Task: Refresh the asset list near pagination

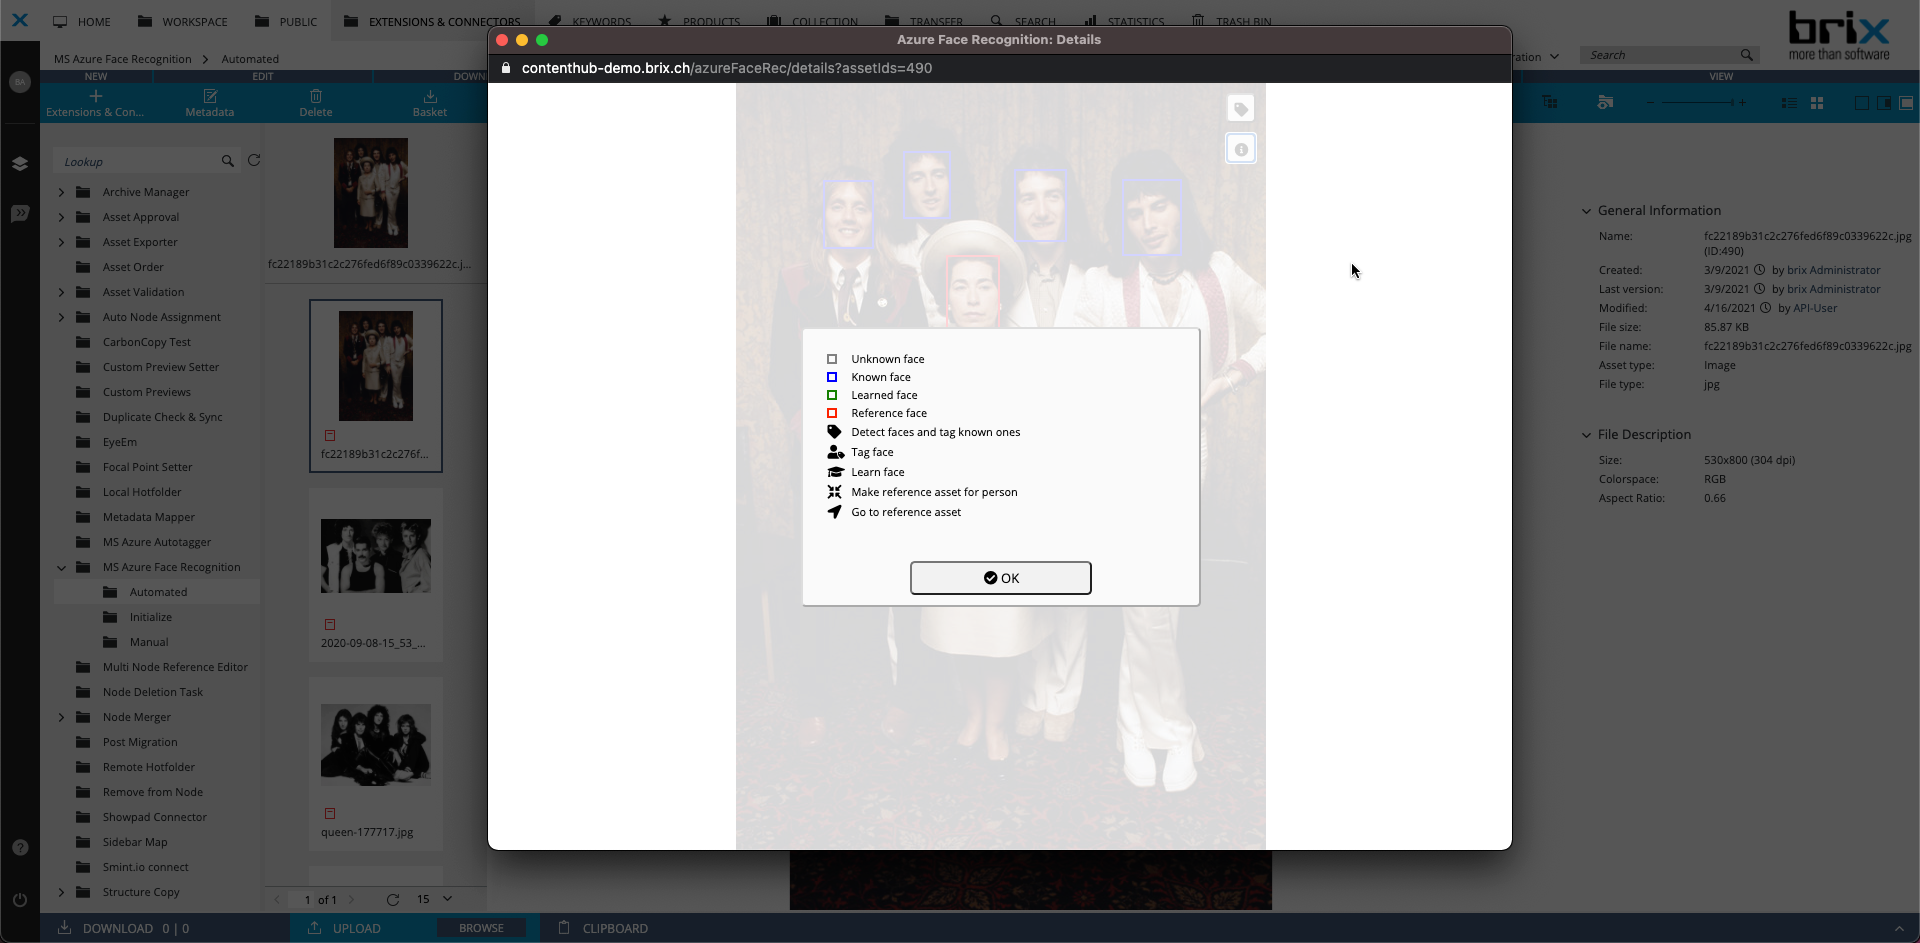Action: pyautogui.click(x=393, y=899)
